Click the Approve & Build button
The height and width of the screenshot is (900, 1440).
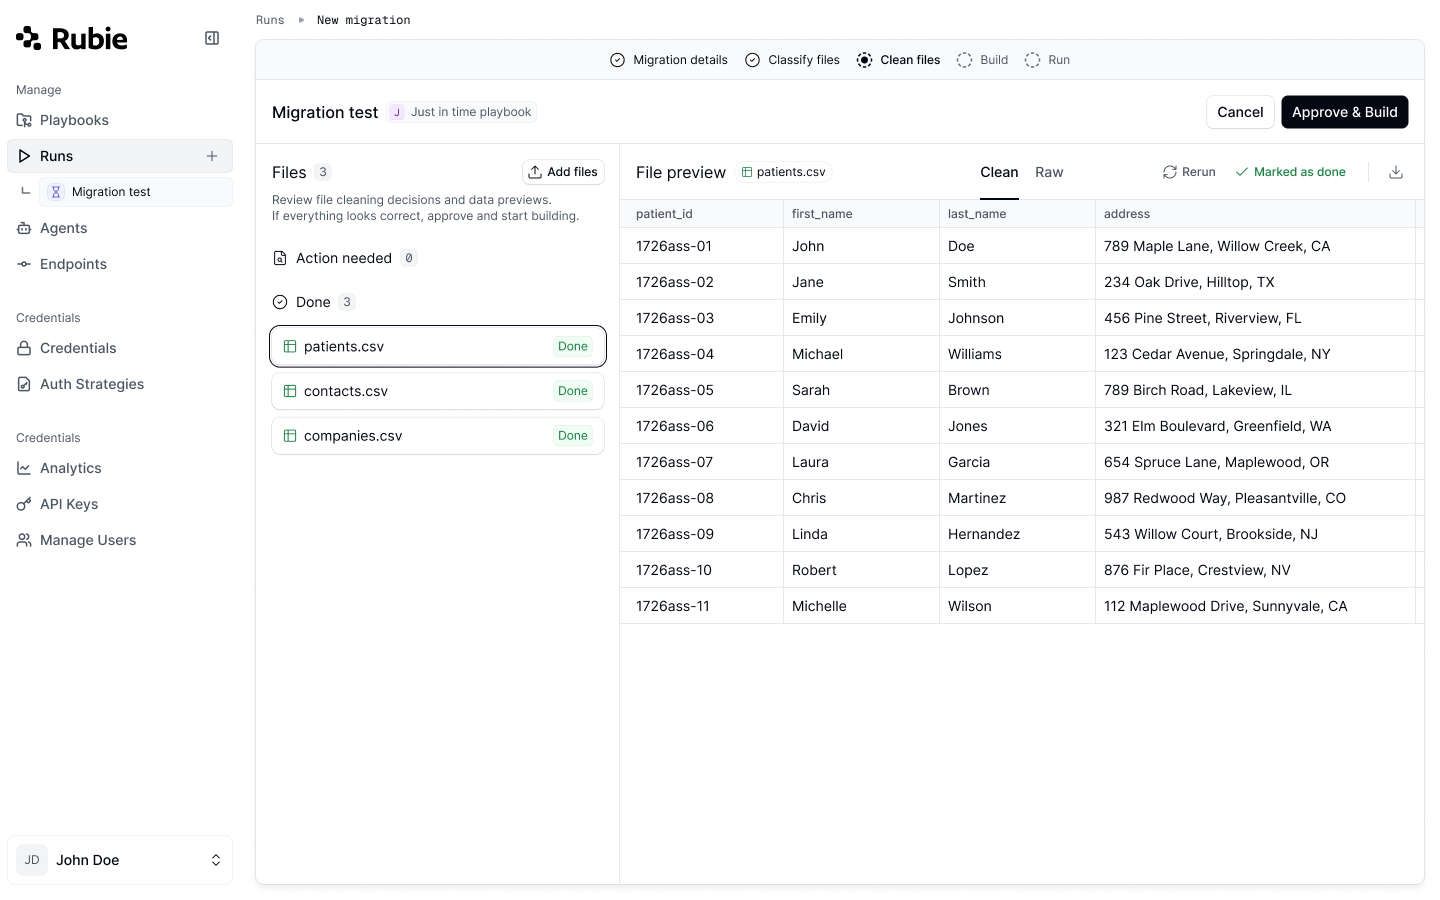[1344, 112]
